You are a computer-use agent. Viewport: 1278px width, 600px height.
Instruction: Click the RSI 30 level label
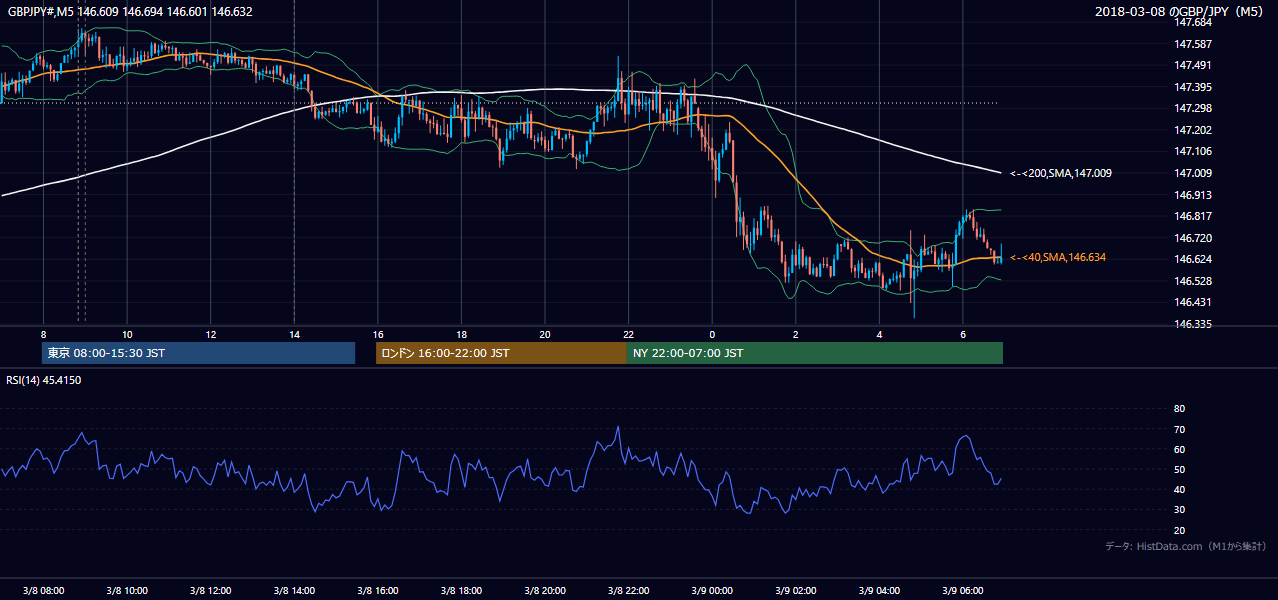[x=1179, y=510]
